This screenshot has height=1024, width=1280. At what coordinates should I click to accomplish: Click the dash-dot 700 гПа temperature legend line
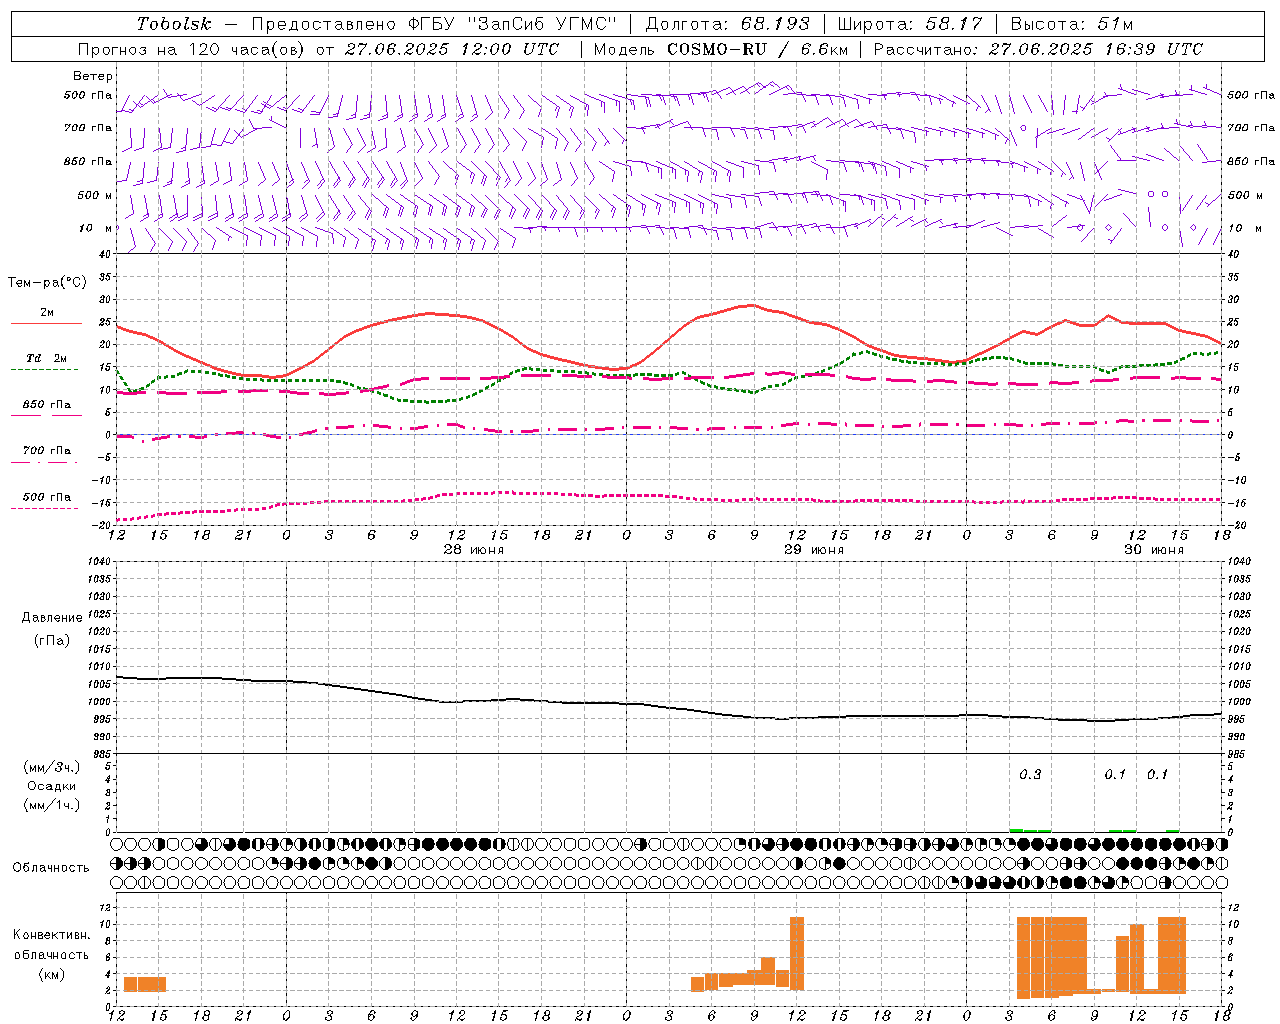44,463
